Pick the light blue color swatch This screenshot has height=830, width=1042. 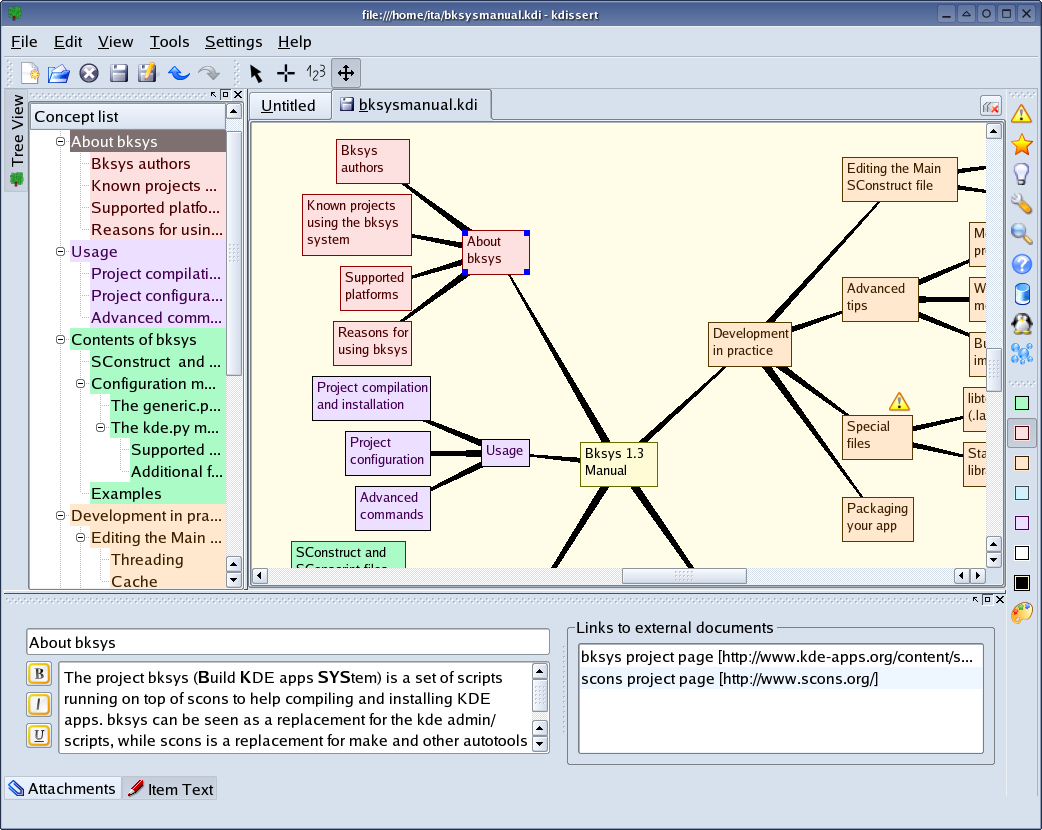click(x=1022, y=492)
